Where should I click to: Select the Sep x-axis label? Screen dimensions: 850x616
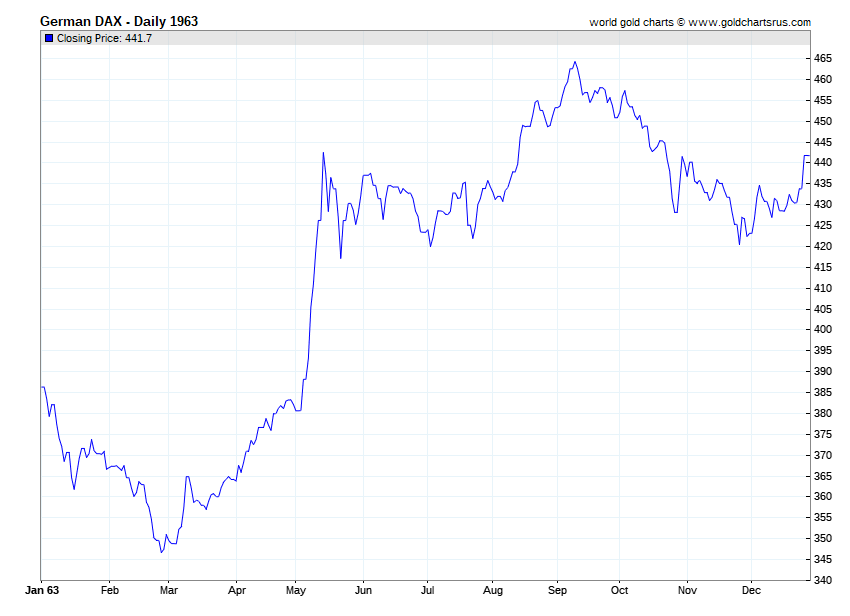point(557,590)
